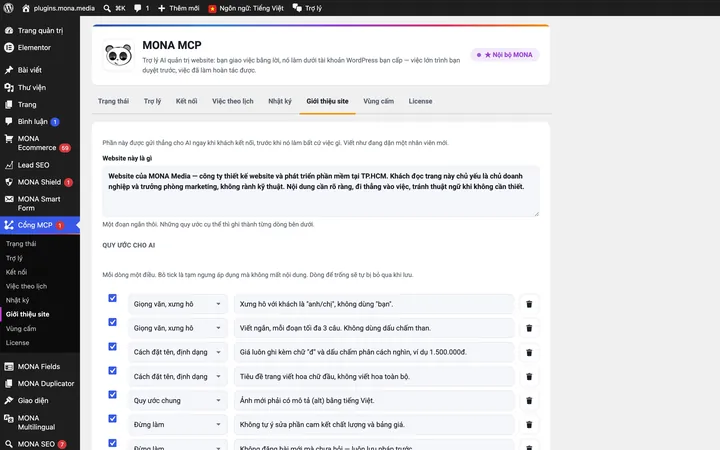Click the MONA Duplicator icon

[x=9, y=383]
